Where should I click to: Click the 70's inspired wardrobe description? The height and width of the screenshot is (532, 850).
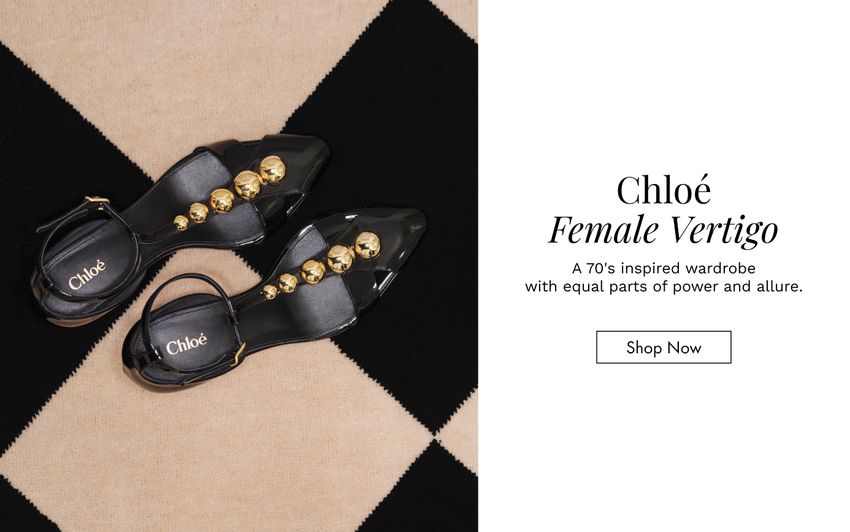coord(664,268)
